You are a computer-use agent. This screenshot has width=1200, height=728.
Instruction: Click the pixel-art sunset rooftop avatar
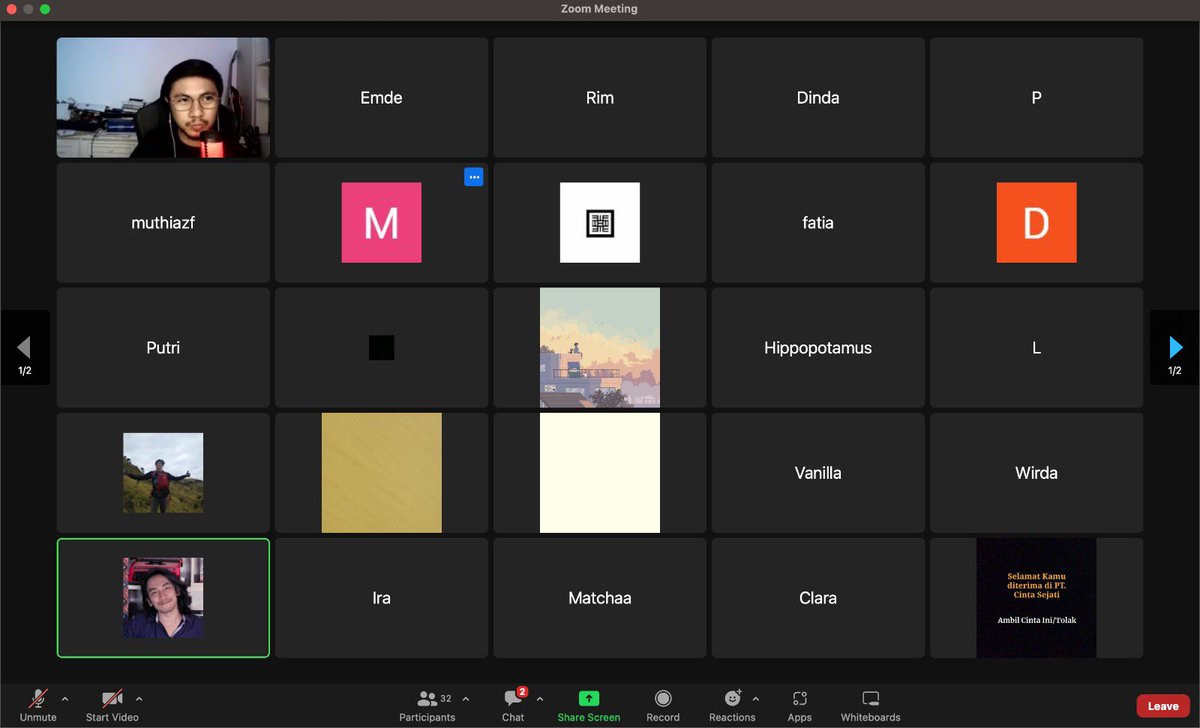[600, 348]
